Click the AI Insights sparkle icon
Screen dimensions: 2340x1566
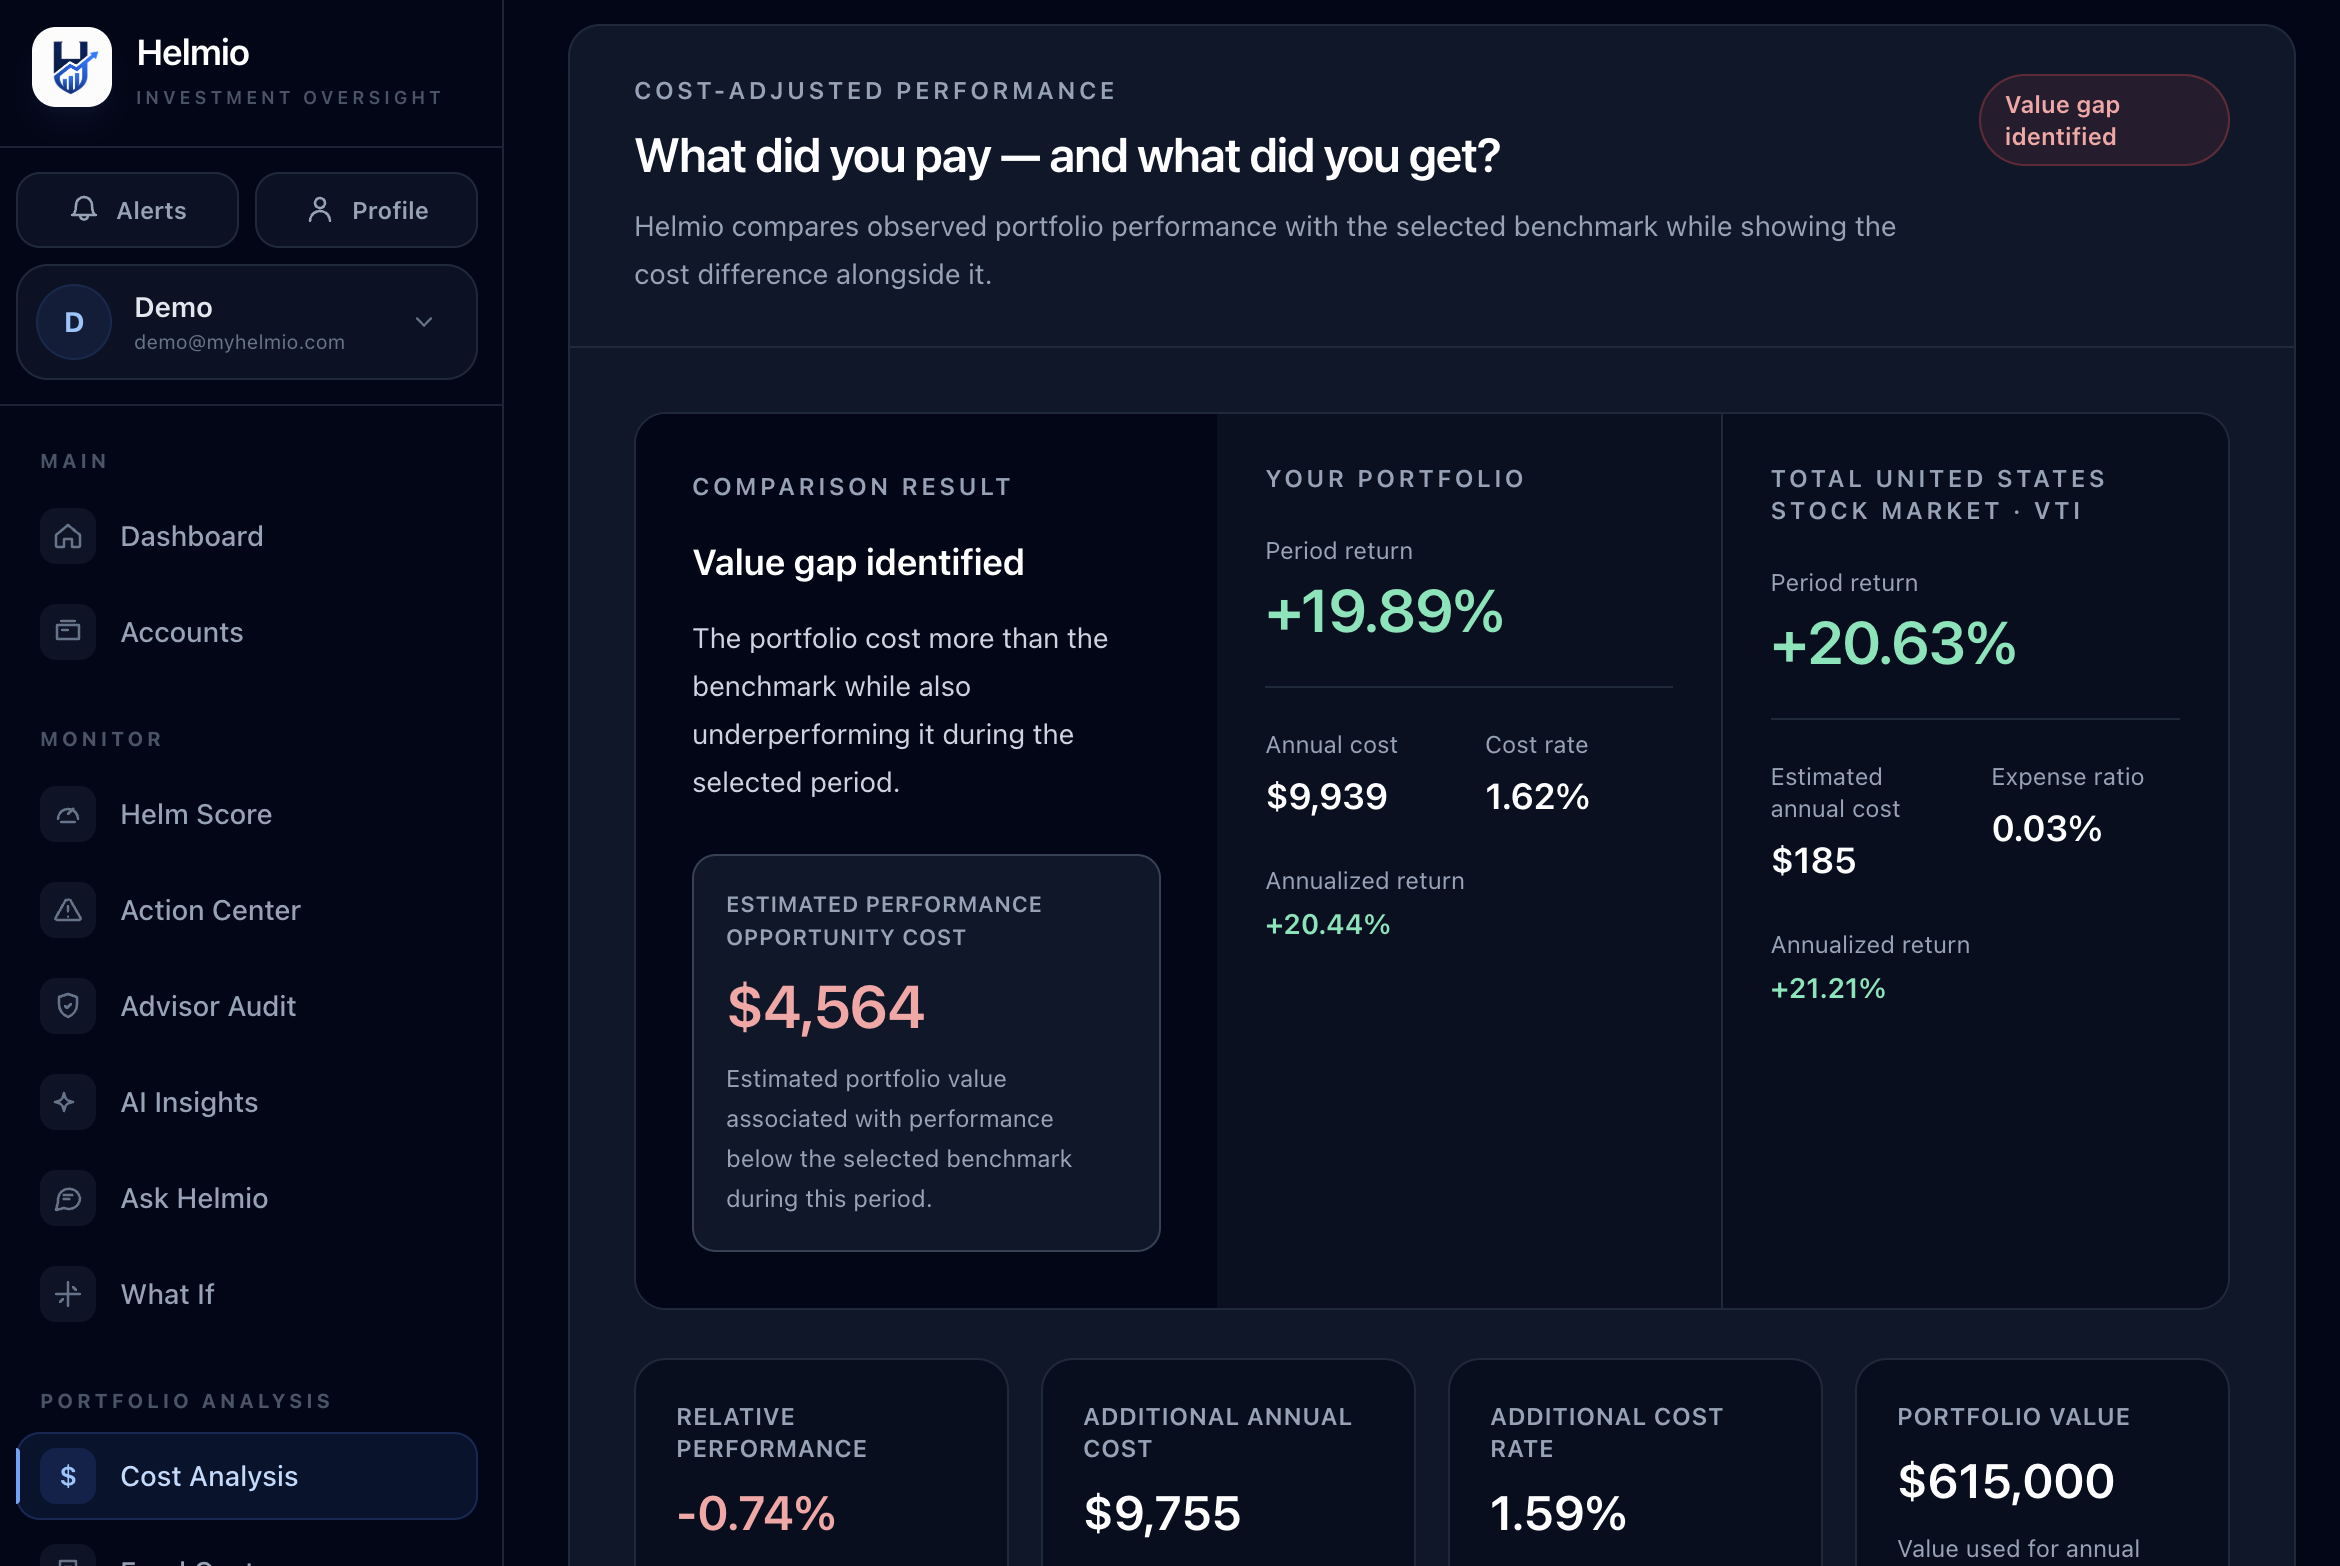click(68, 1102)
